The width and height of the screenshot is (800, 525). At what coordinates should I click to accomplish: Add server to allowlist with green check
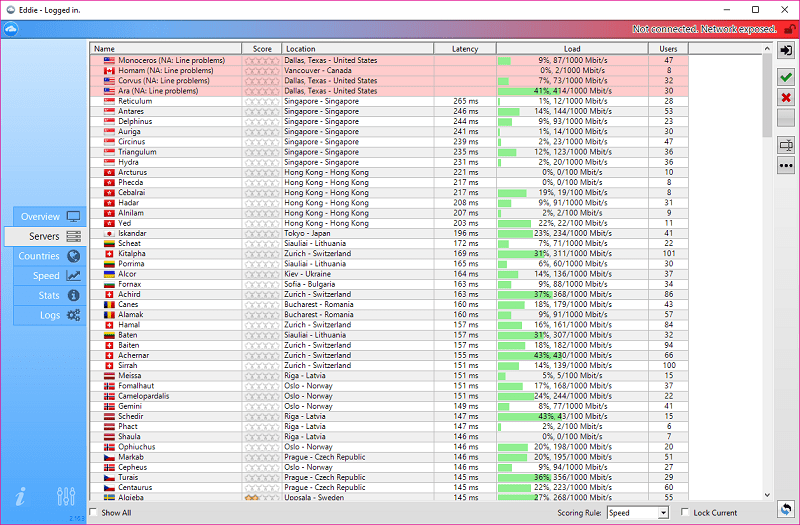[786, 77]
